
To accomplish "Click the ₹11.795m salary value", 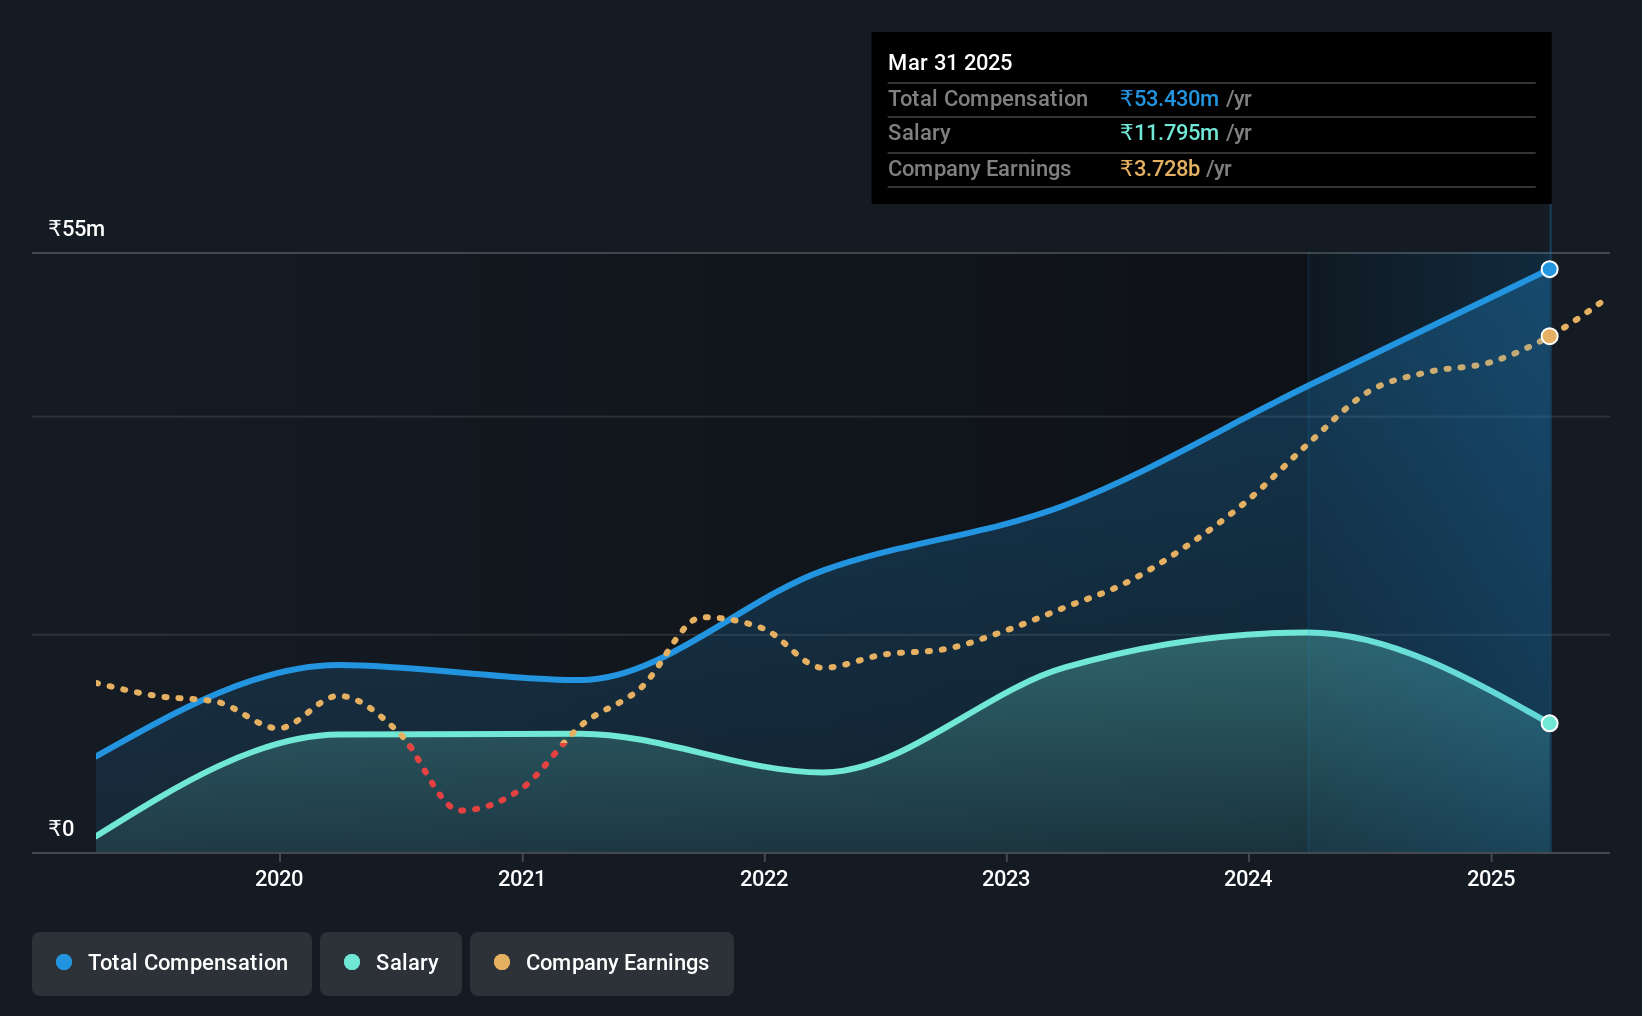I will 1169,132.
